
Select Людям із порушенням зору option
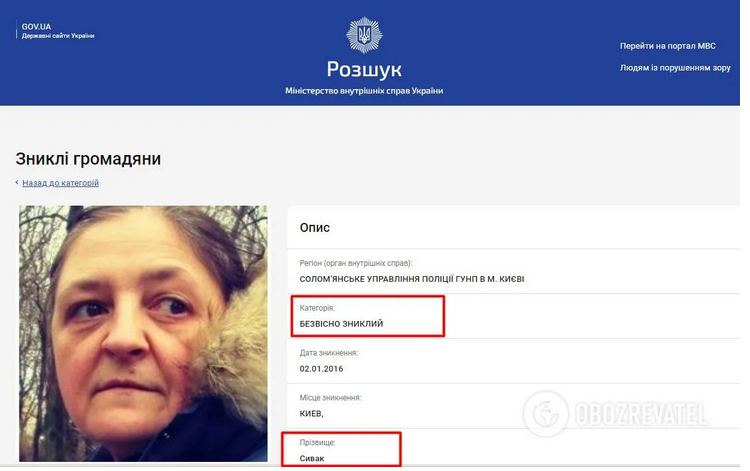point(675,68)
